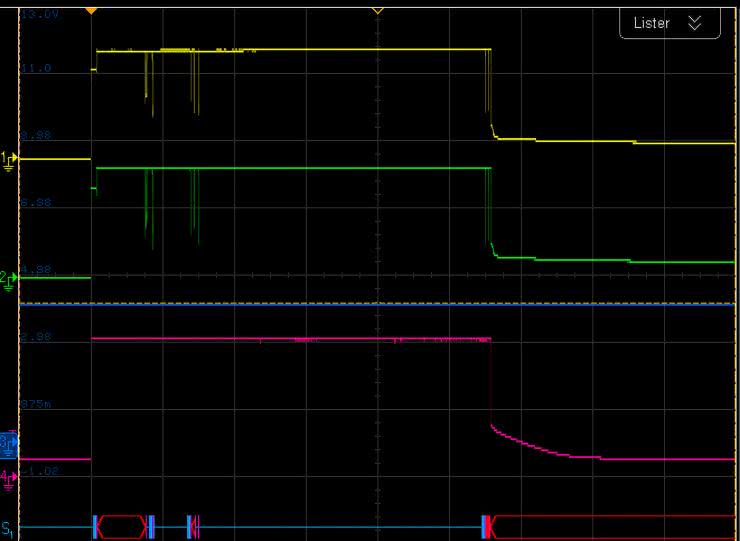
Task: Click the first red hexagonal serial decode packet
Action: pos(122,526)
